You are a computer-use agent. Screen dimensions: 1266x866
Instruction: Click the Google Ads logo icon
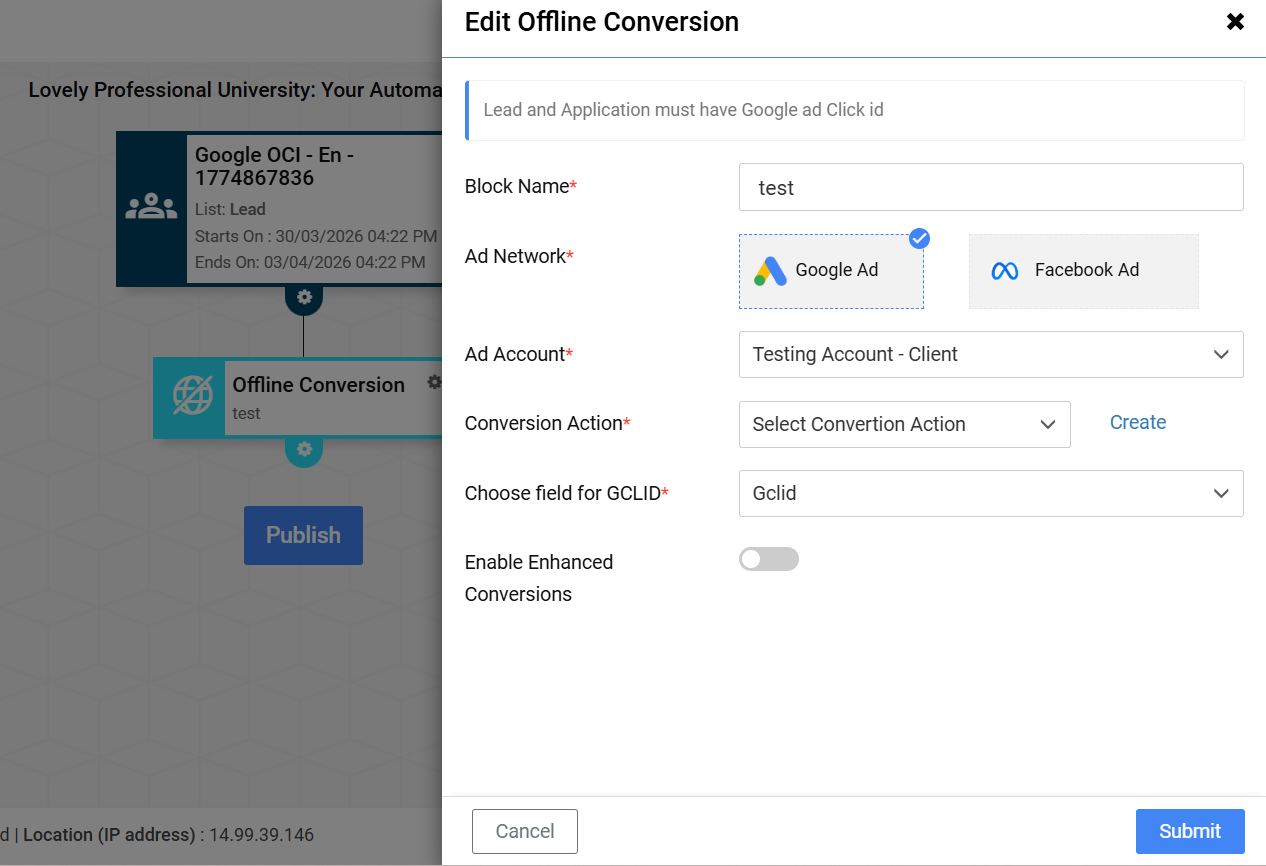tap(770, 271)
